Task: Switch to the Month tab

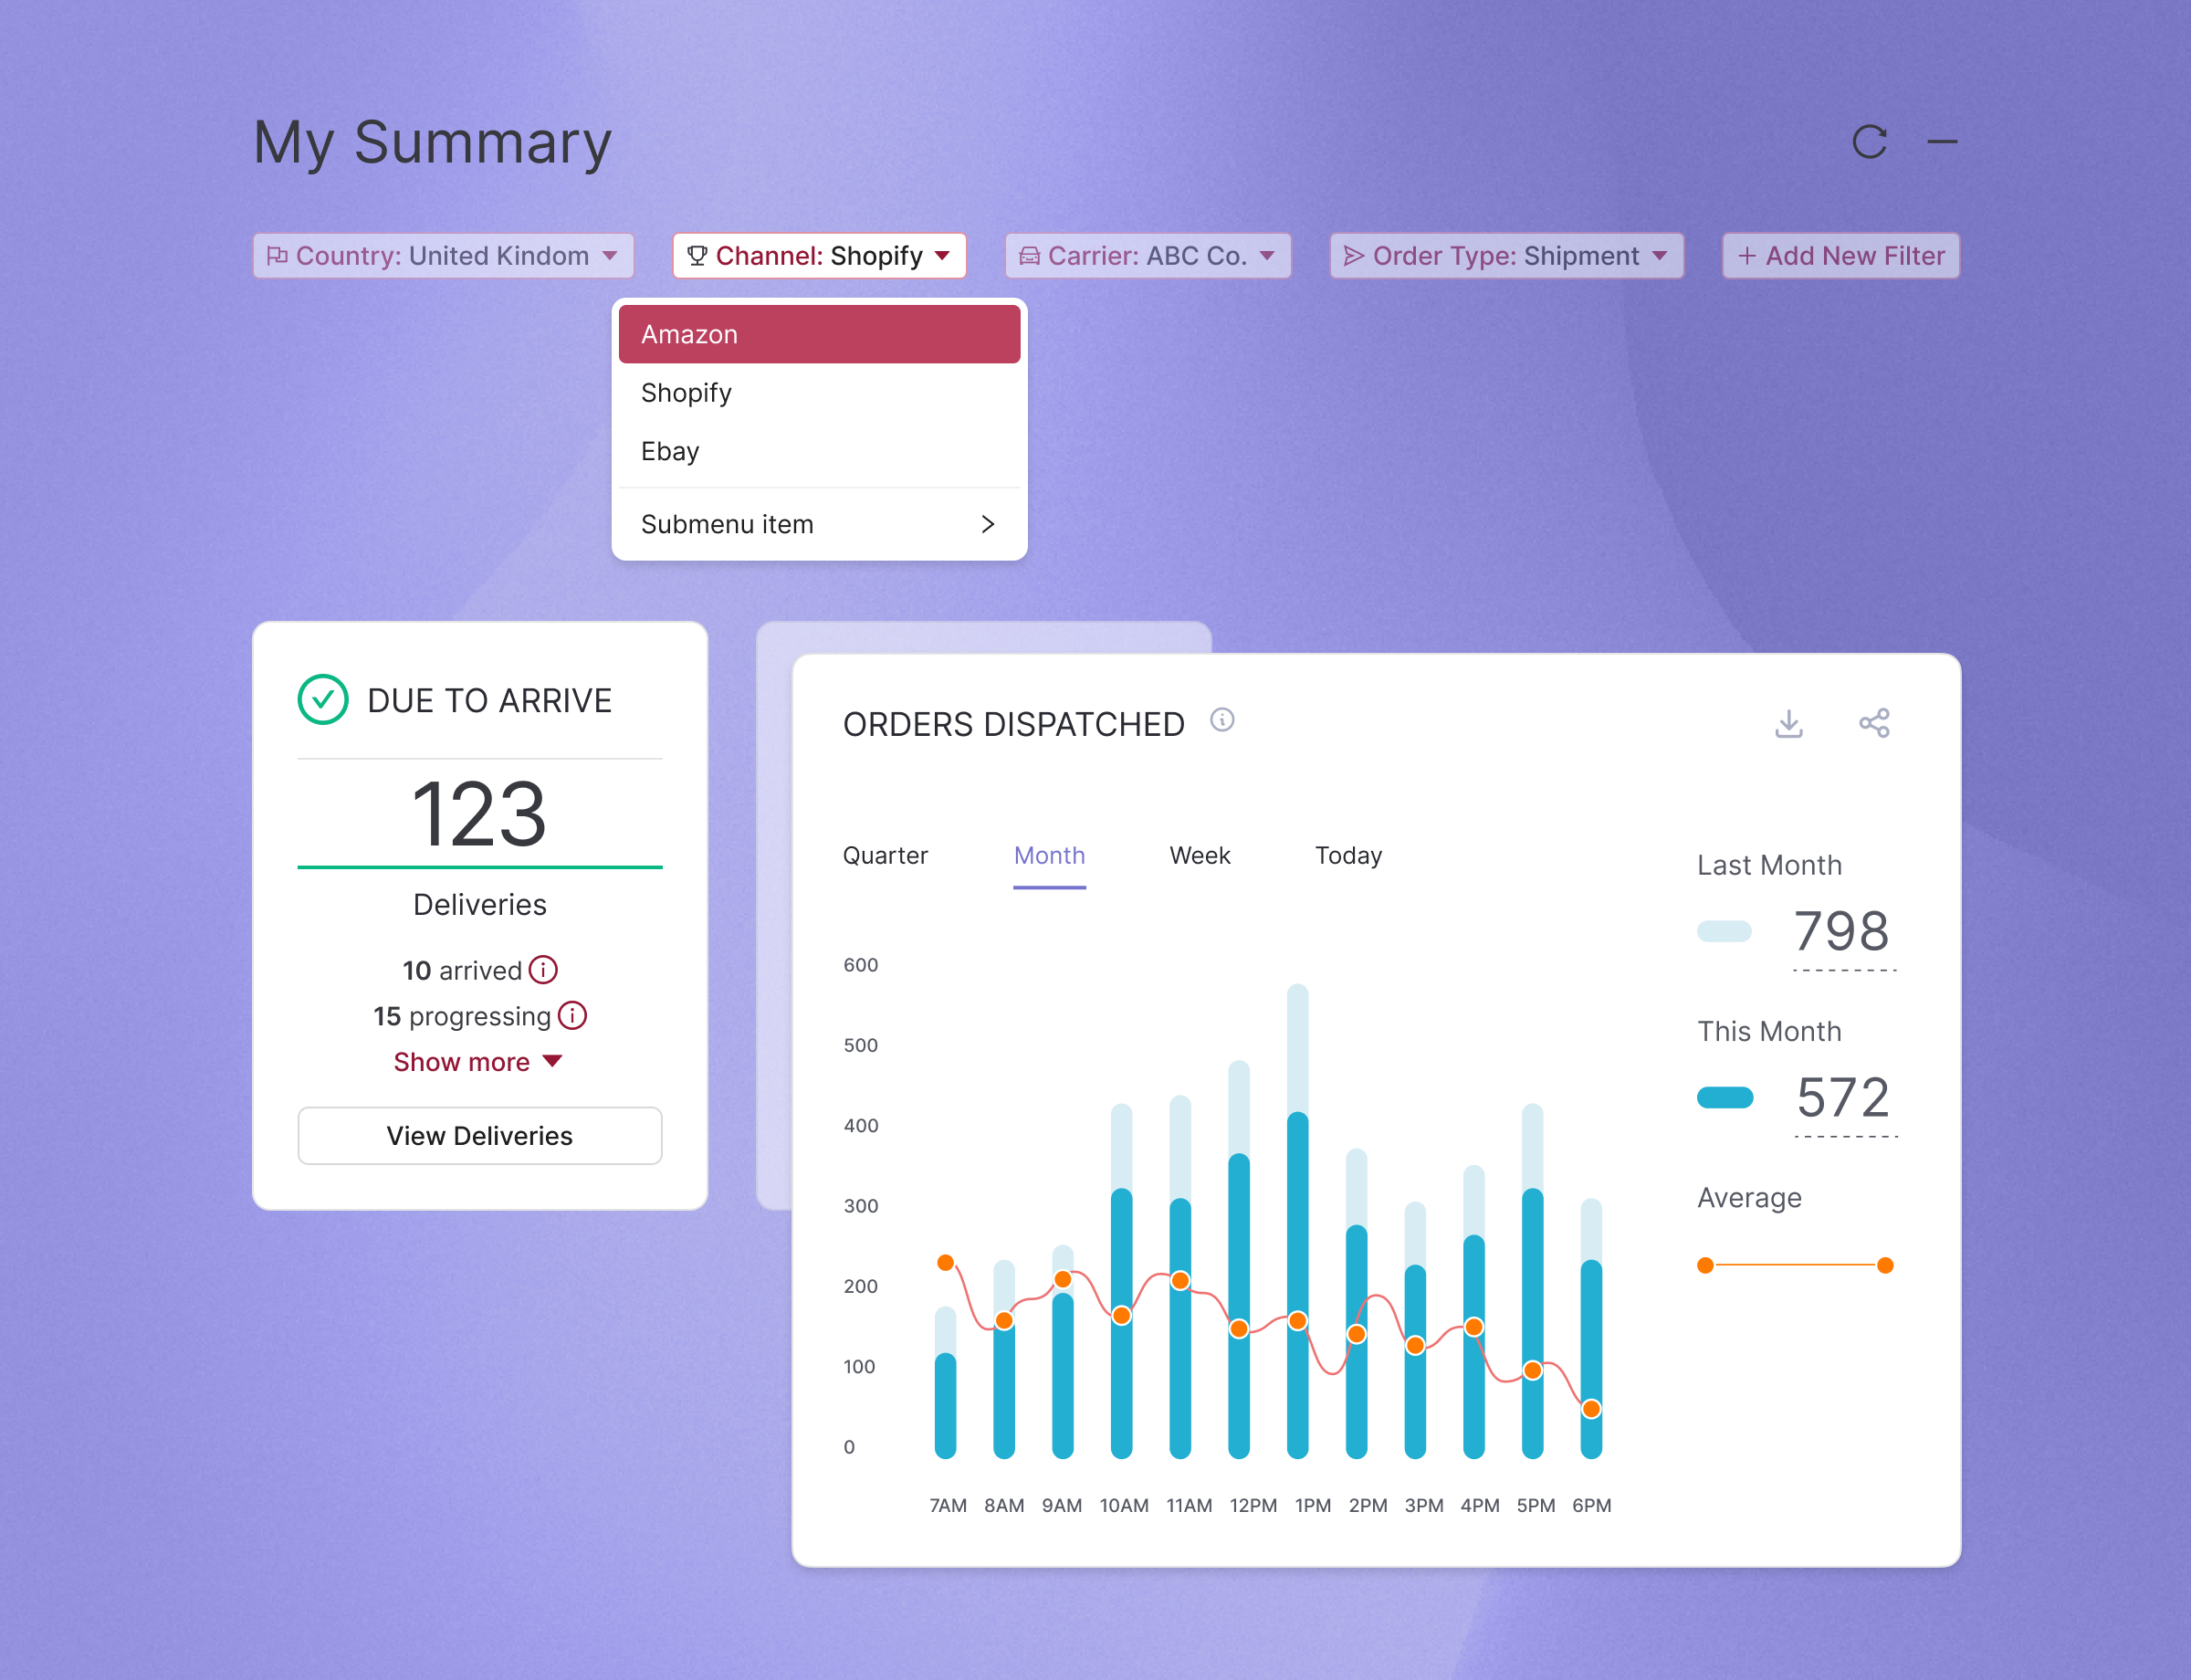Action: coord(1049,856)
